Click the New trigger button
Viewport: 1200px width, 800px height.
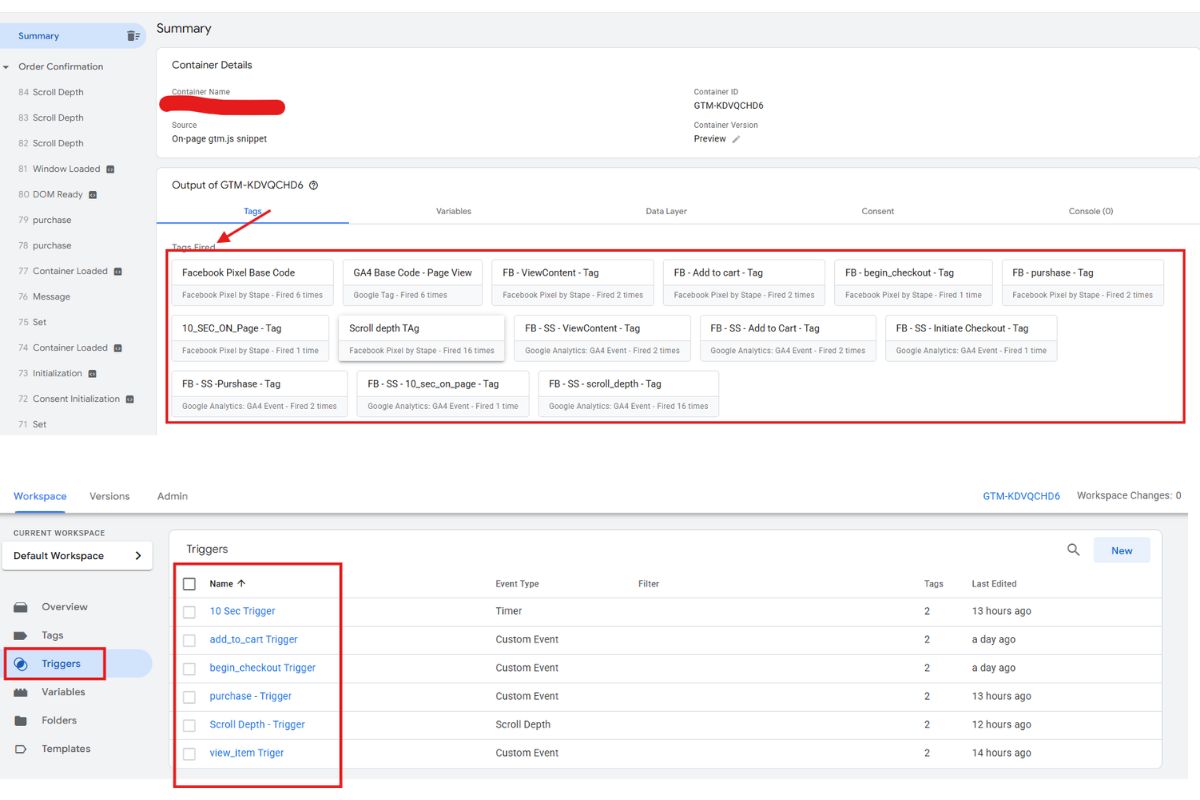tap(1121, 550)
